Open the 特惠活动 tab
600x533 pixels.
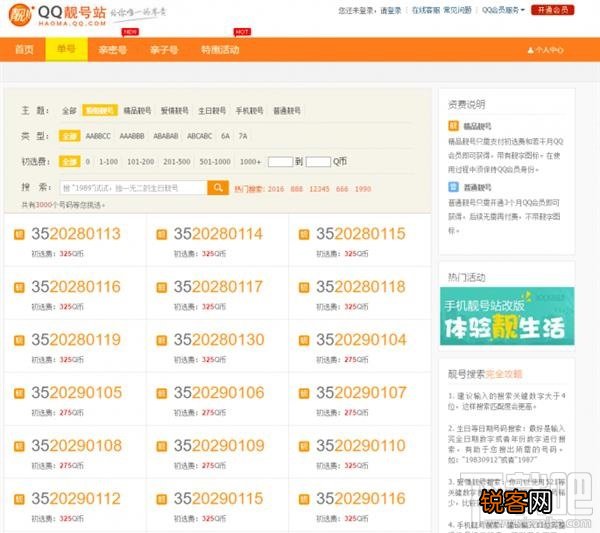[220, 50]
